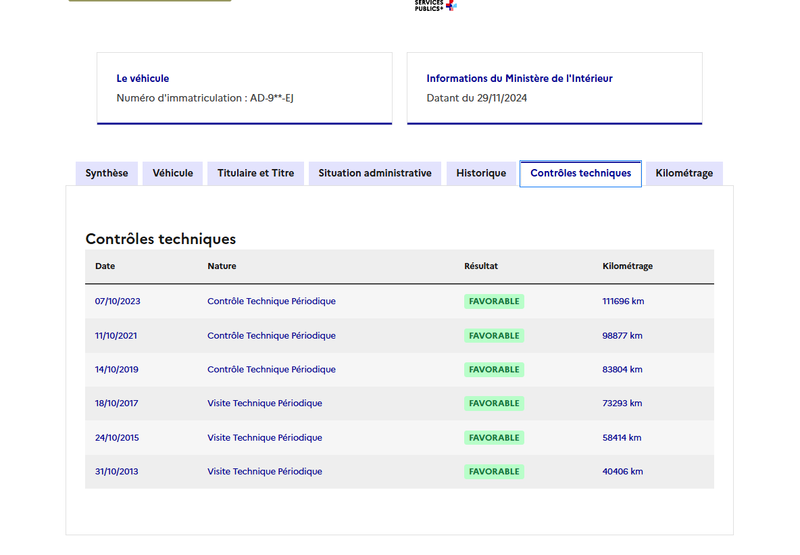The image size is (800, 555).
Task: Select date 11/10/2021 in the table
Action: coord(116,336)
